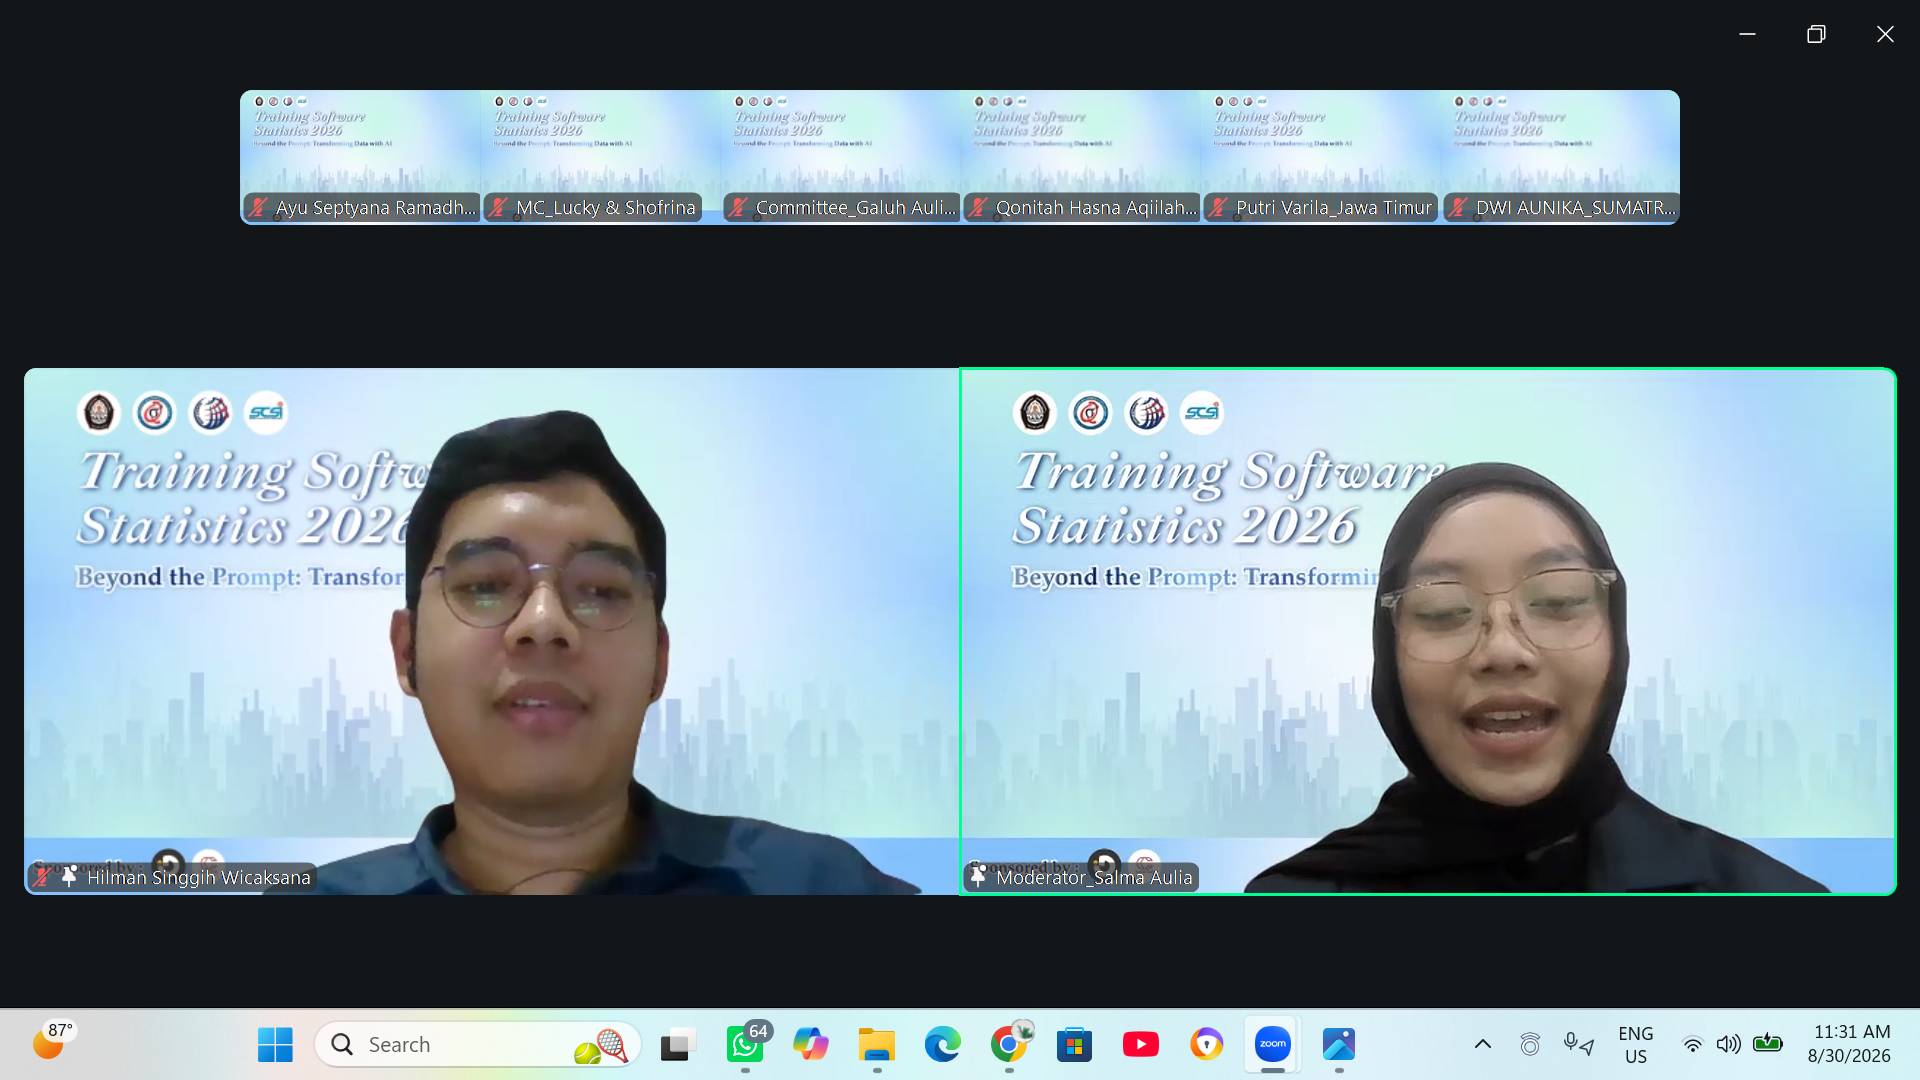The width and height of the screenshot is (1920, 1080).
Task: Open the Microsoft Store icon
Action: point(1075,1044)
